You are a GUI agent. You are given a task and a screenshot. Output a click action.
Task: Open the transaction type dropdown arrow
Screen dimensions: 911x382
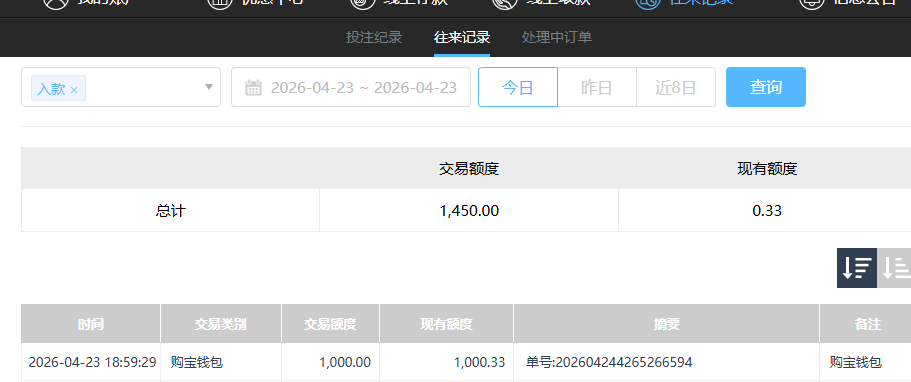pos(209,87)
